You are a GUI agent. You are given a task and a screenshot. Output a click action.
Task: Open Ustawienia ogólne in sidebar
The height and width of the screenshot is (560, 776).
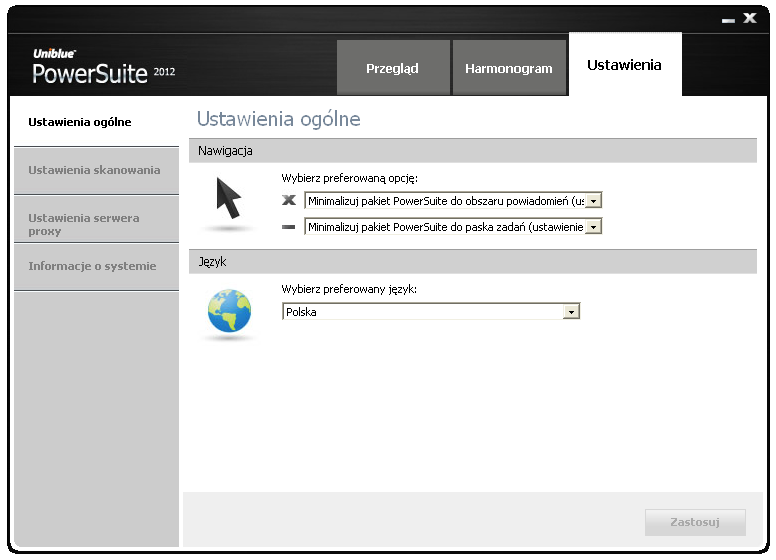coord(97,122)
